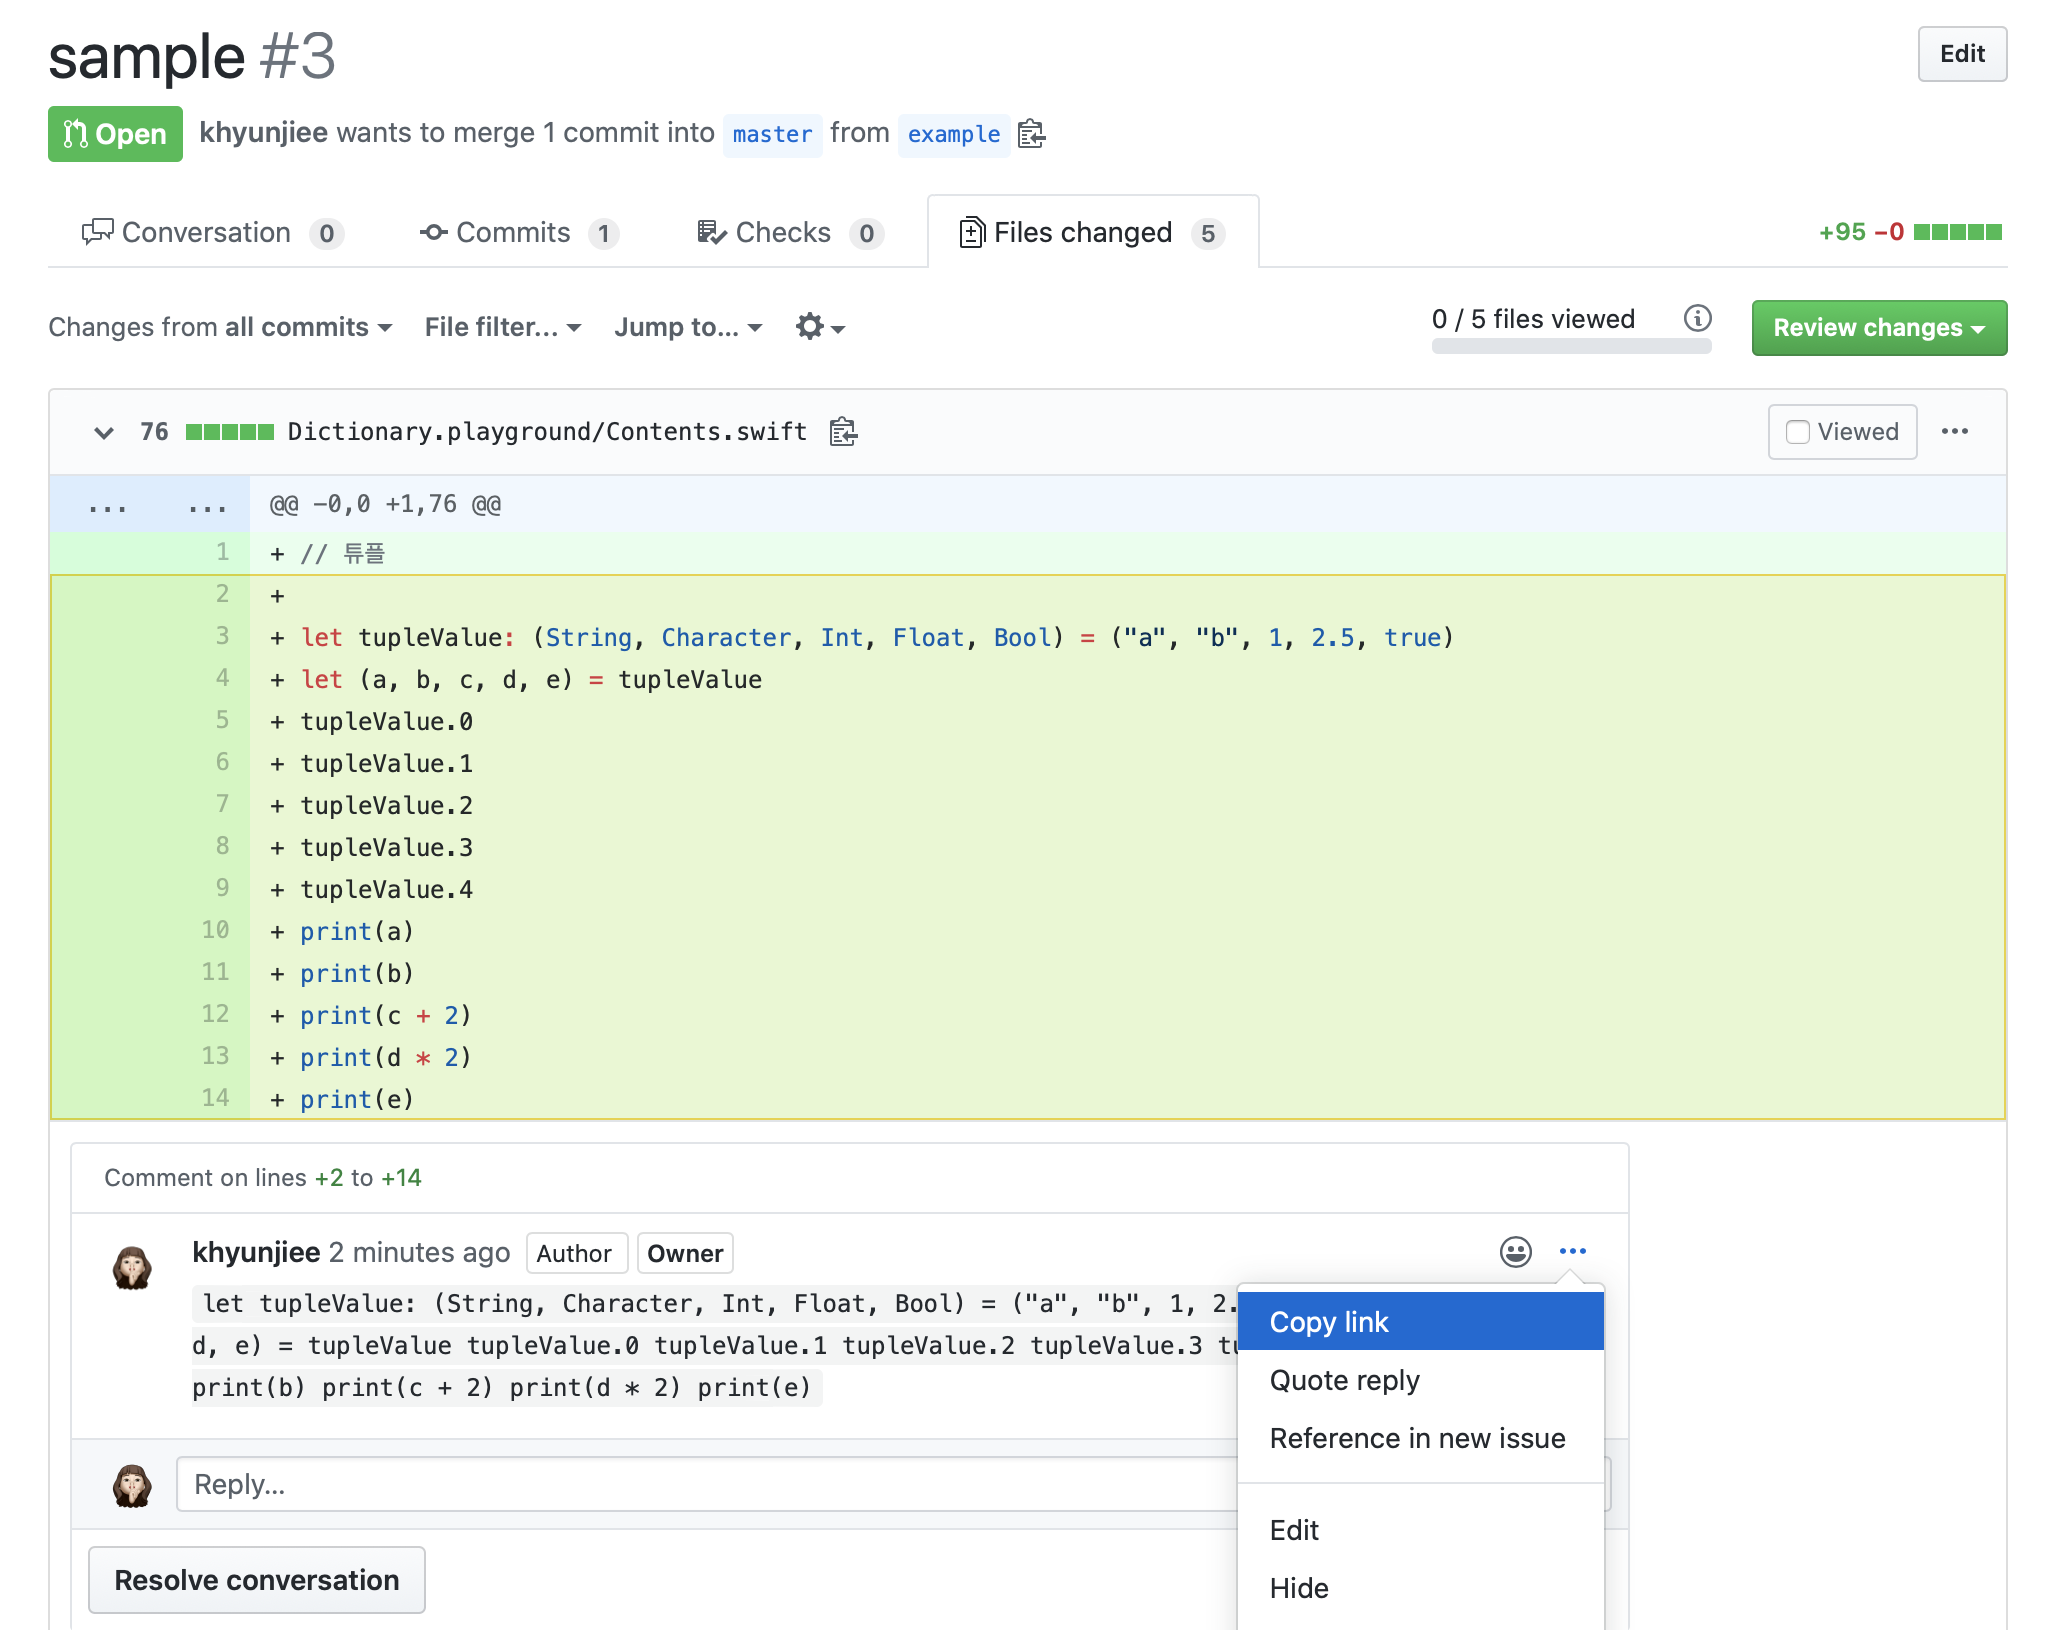2046x1630 pixels.
Task: Open the File filter dropdown
Action: [x=502, y=327]
